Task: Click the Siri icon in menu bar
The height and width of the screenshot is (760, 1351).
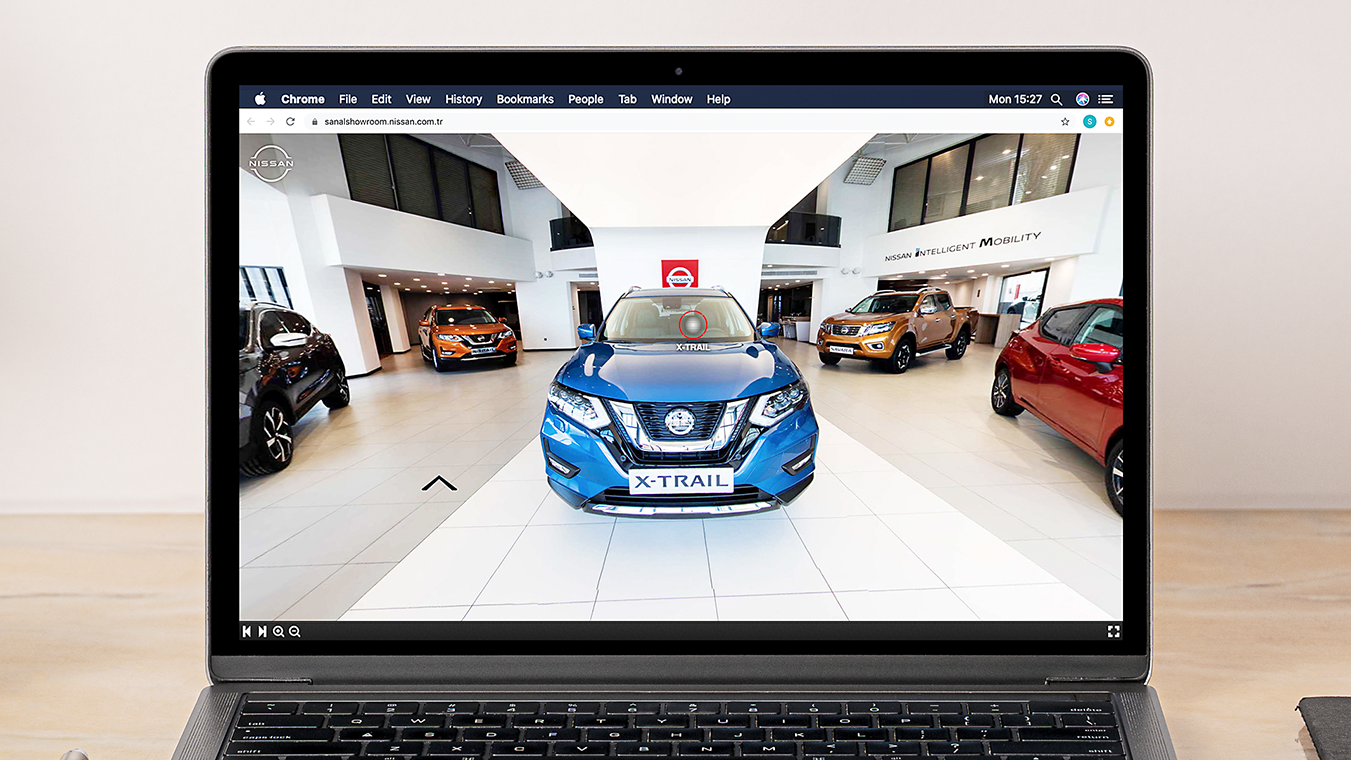Action: (x=1082, y=99)
